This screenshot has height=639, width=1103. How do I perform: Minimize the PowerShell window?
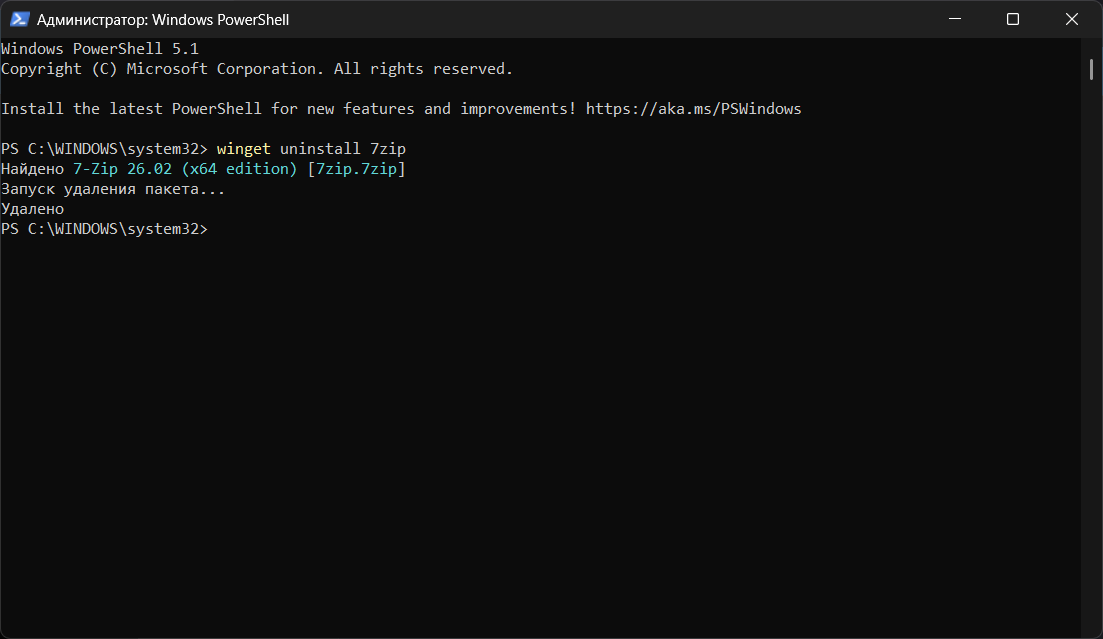[955, 19]
